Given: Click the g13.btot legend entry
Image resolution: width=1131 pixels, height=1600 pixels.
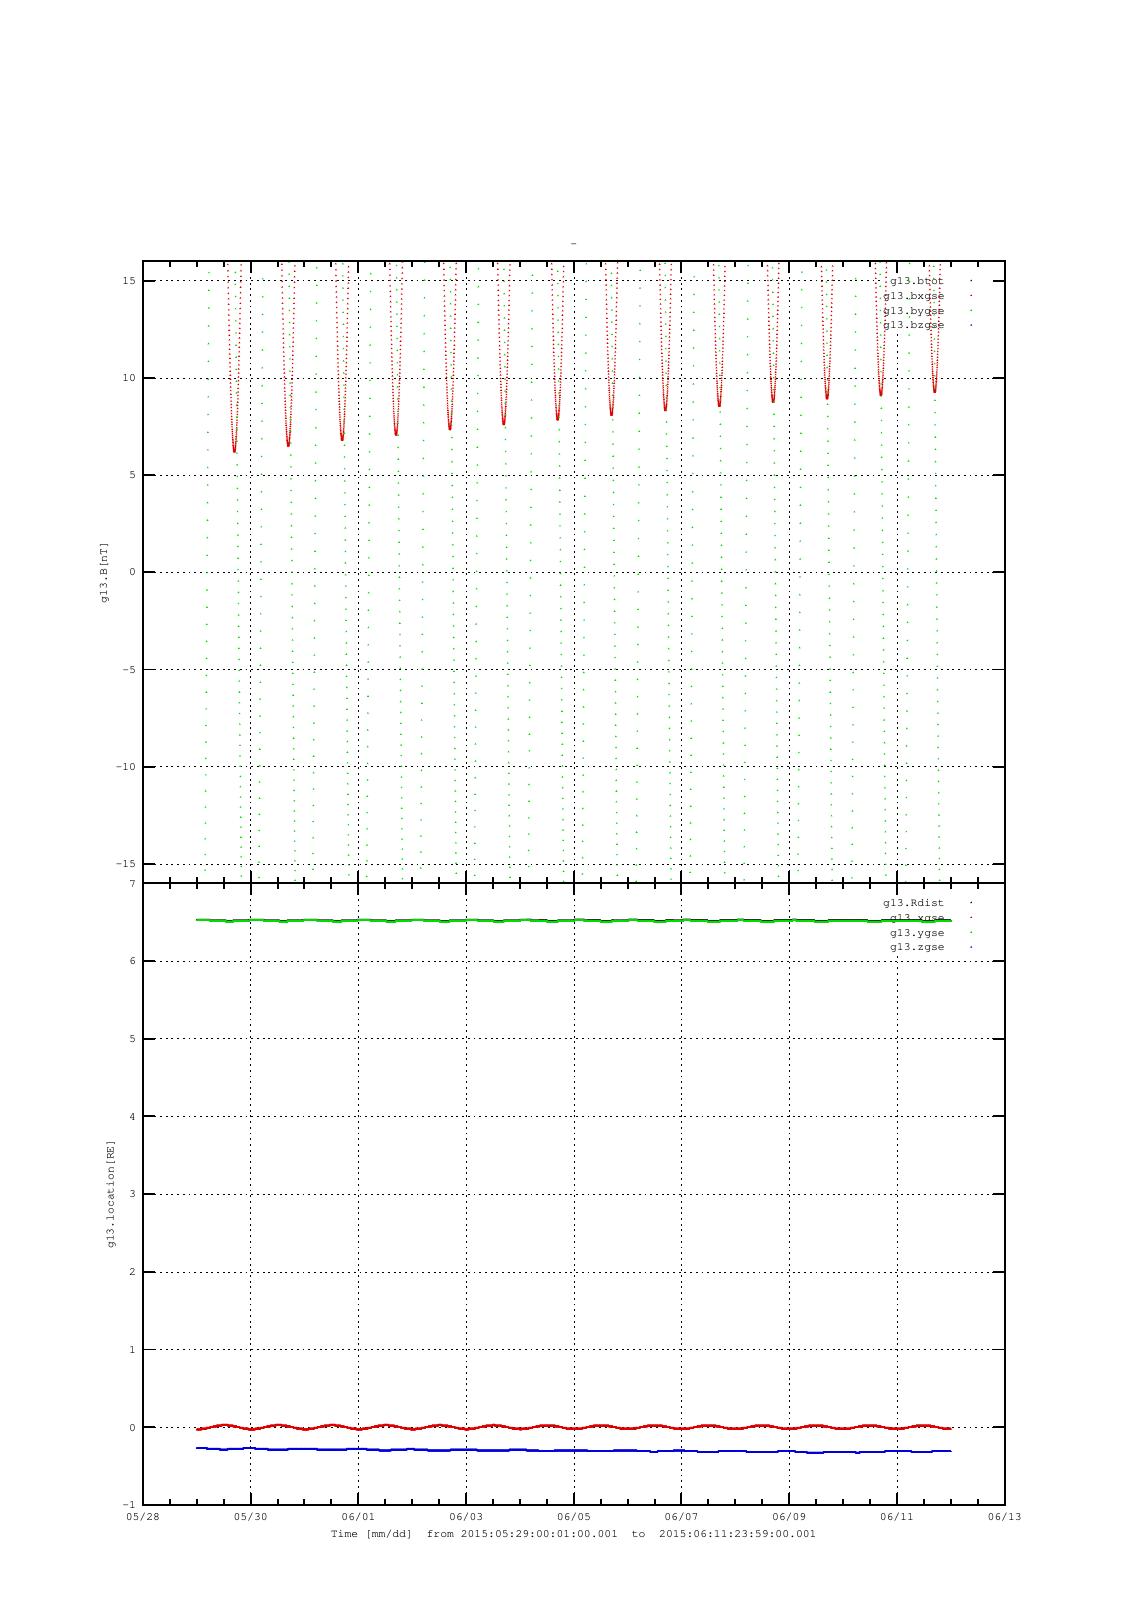Looking at the screenshot, I should click(x=916, y=281).
